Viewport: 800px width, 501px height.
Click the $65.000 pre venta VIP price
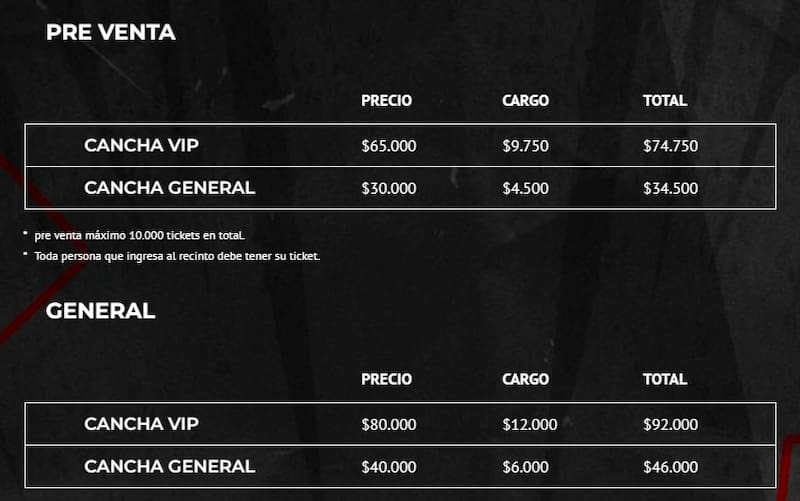click(388, 146)
